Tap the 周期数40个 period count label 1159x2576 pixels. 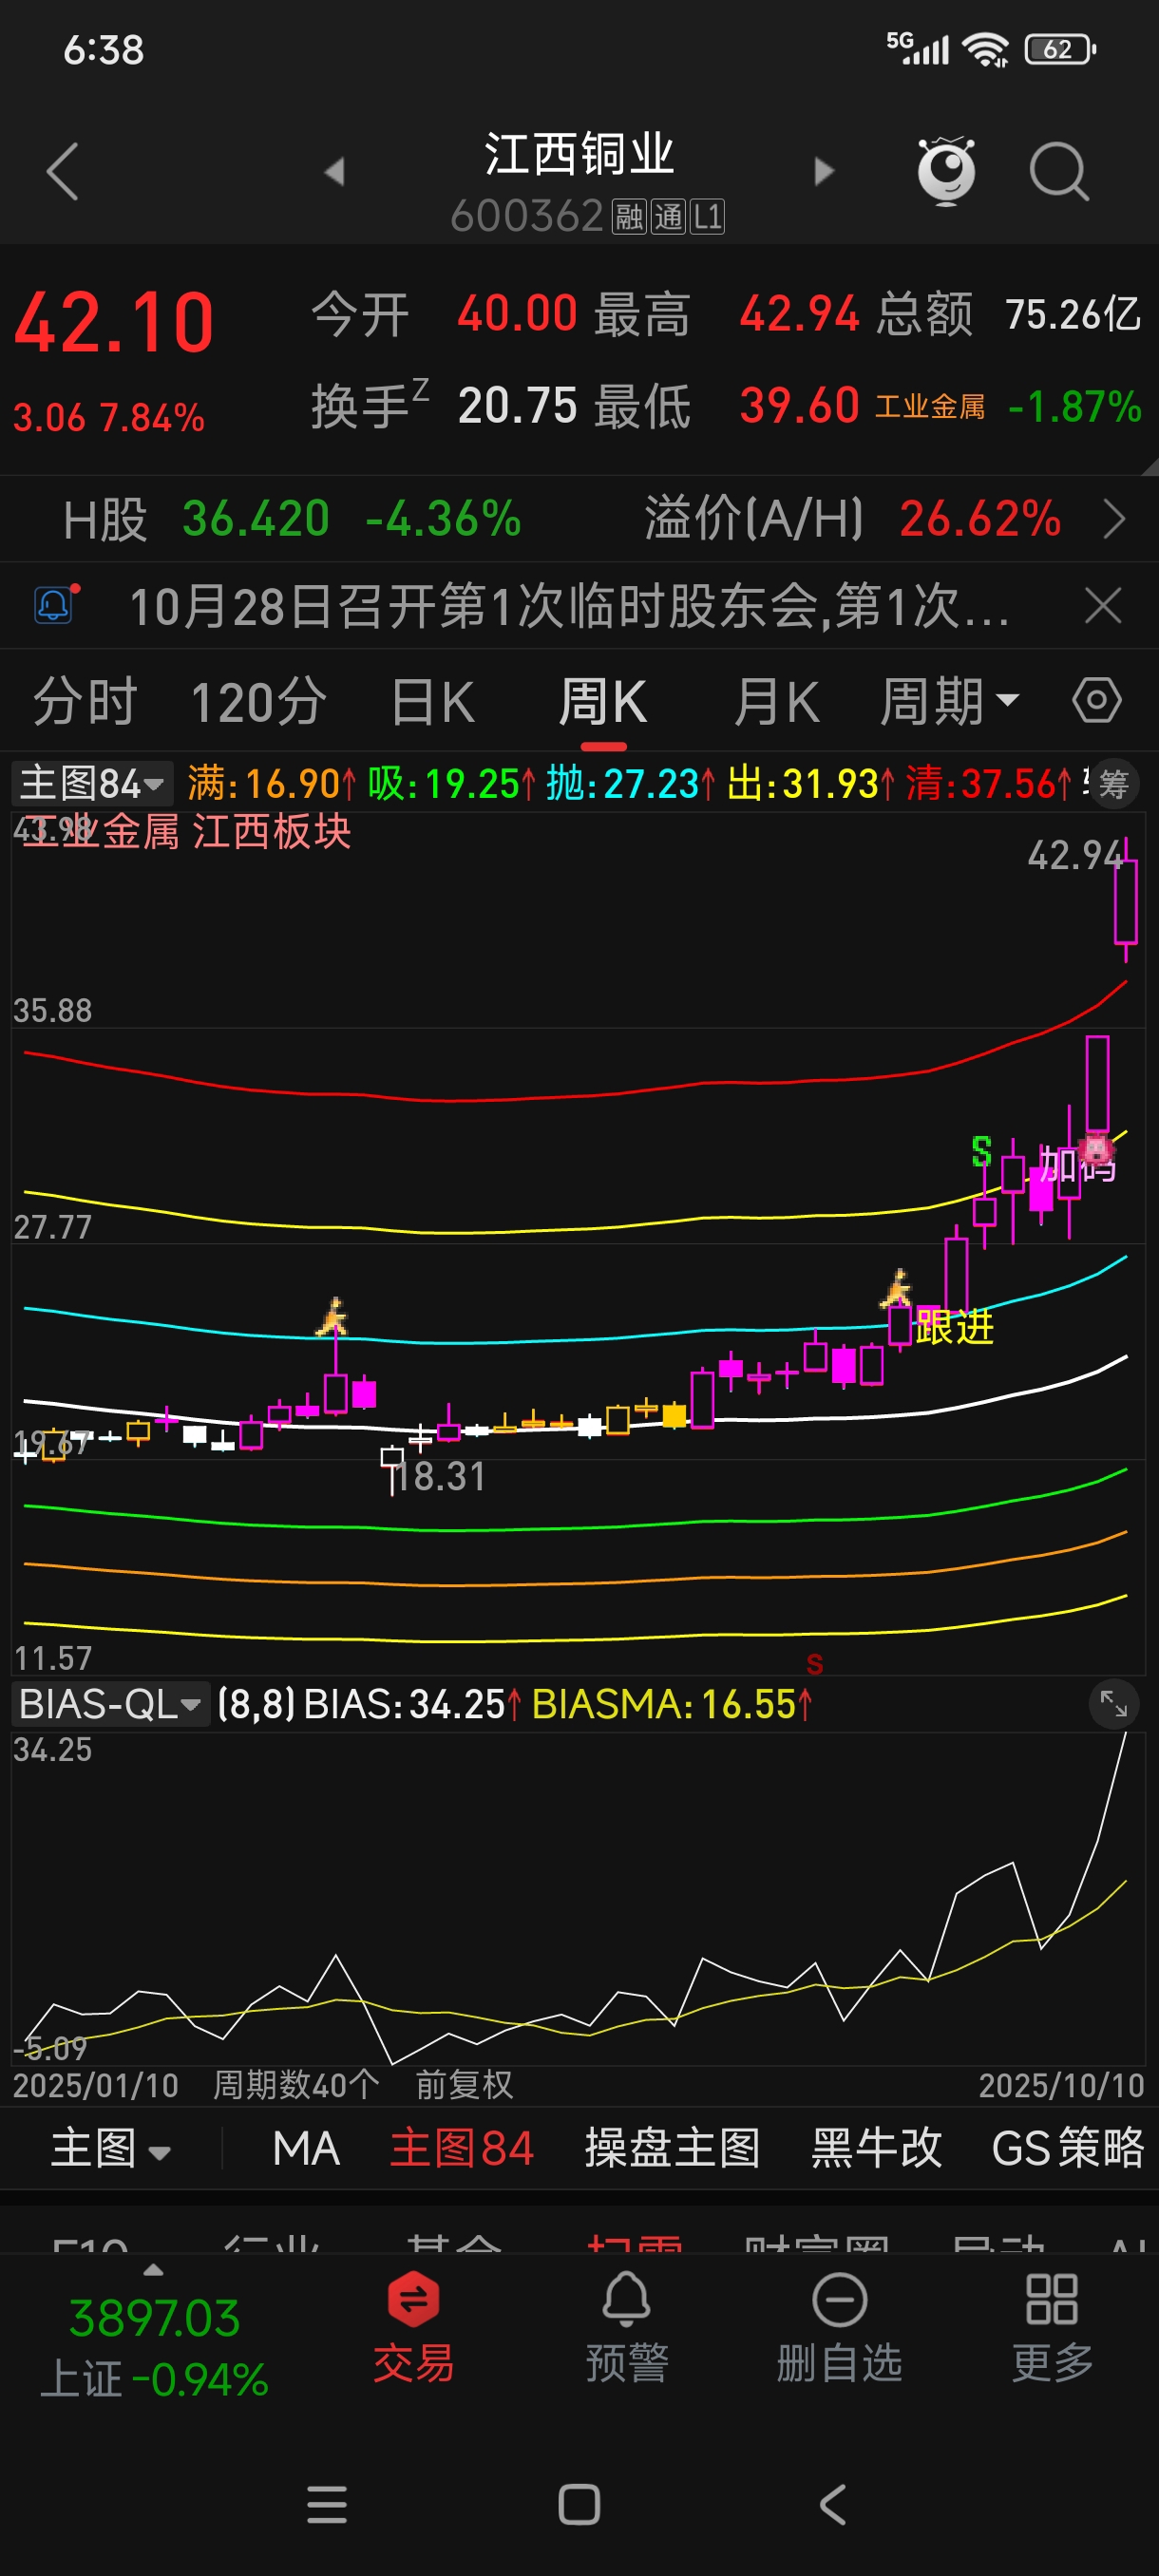(296, 2085)
